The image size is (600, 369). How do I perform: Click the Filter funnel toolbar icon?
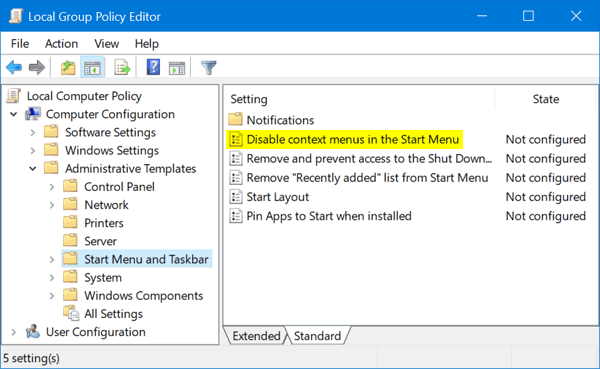click(x=209, y=68)
